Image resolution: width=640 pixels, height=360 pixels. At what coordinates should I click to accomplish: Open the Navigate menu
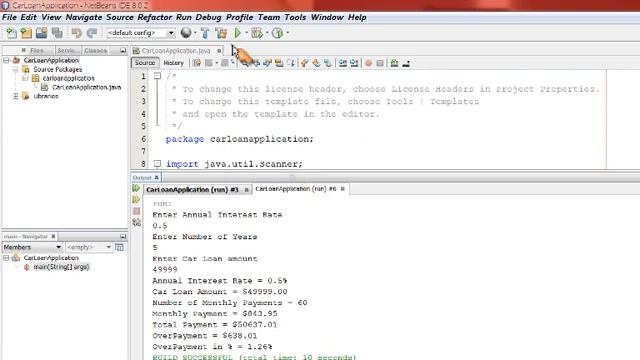tap(84, 17)
